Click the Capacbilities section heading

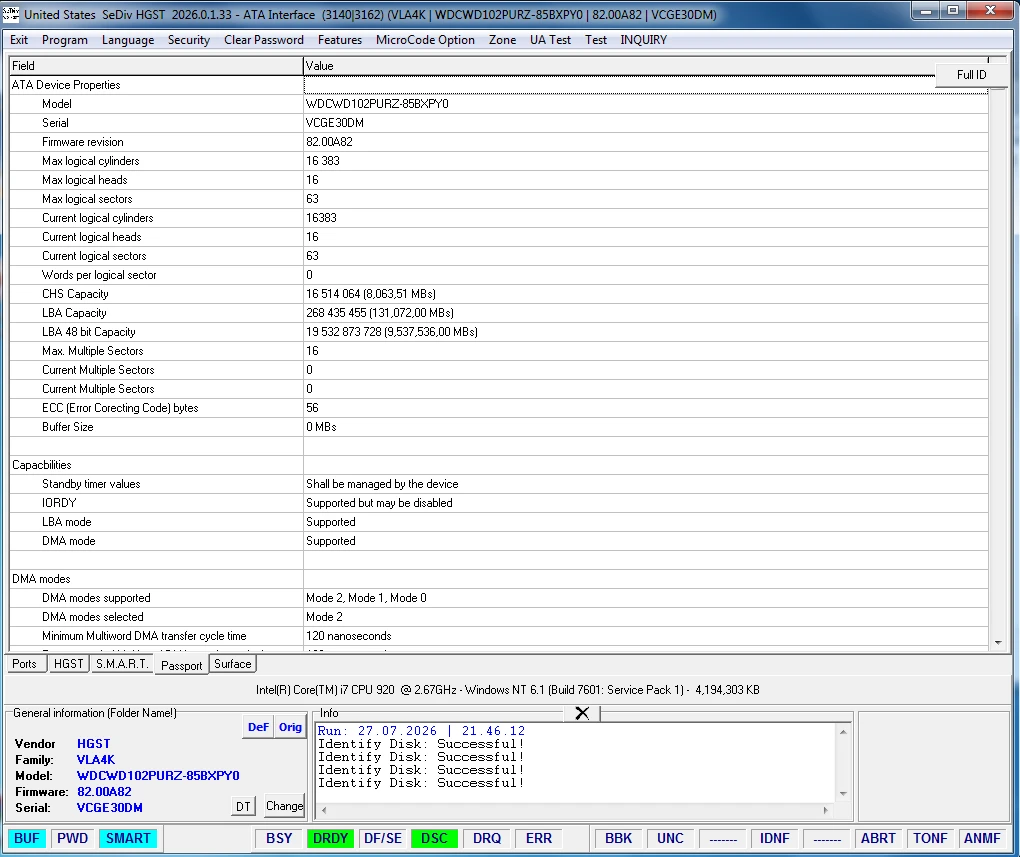[x=42, y=465]
